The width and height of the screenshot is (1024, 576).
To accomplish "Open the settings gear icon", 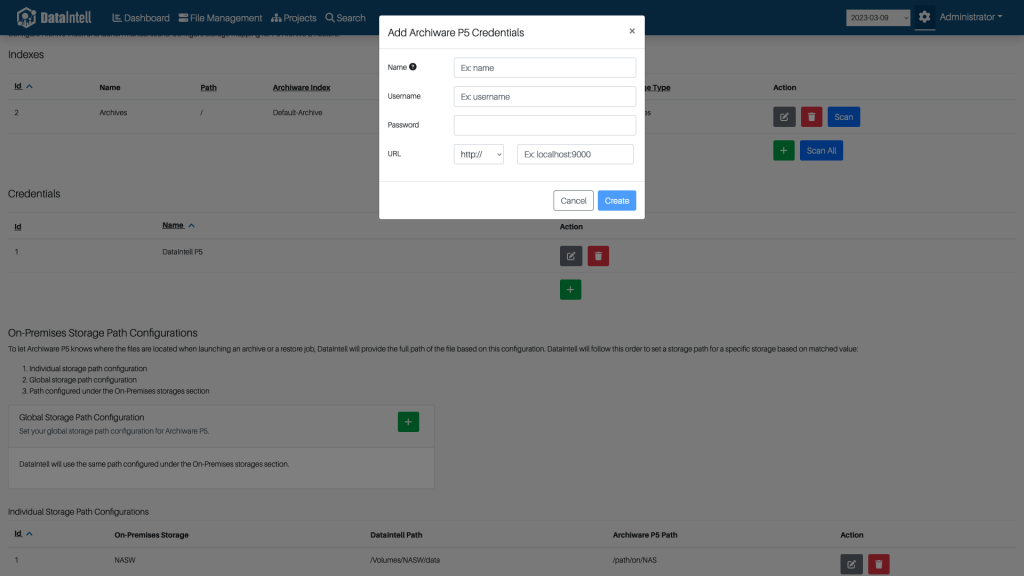I will coord(924,17).
